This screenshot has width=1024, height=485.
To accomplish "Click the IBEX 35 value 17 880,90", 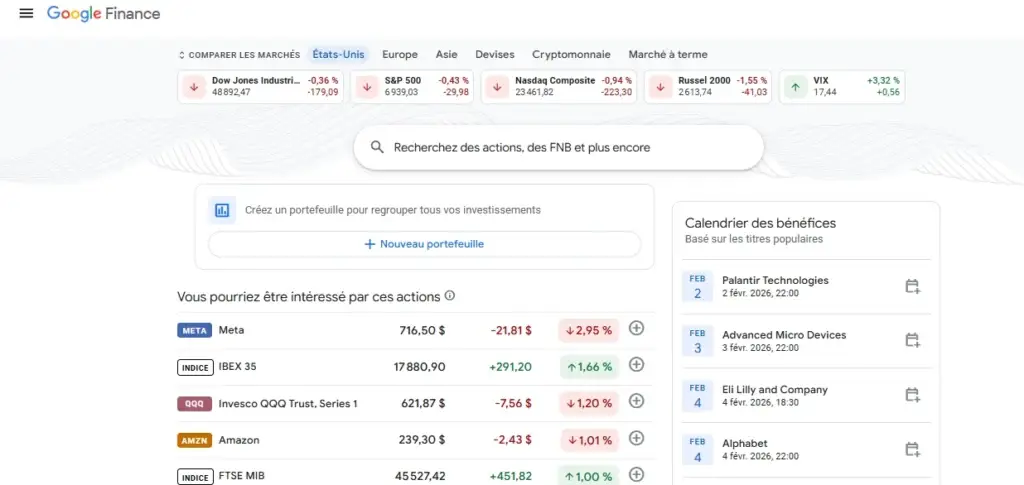I will click(x=419, y=367).
